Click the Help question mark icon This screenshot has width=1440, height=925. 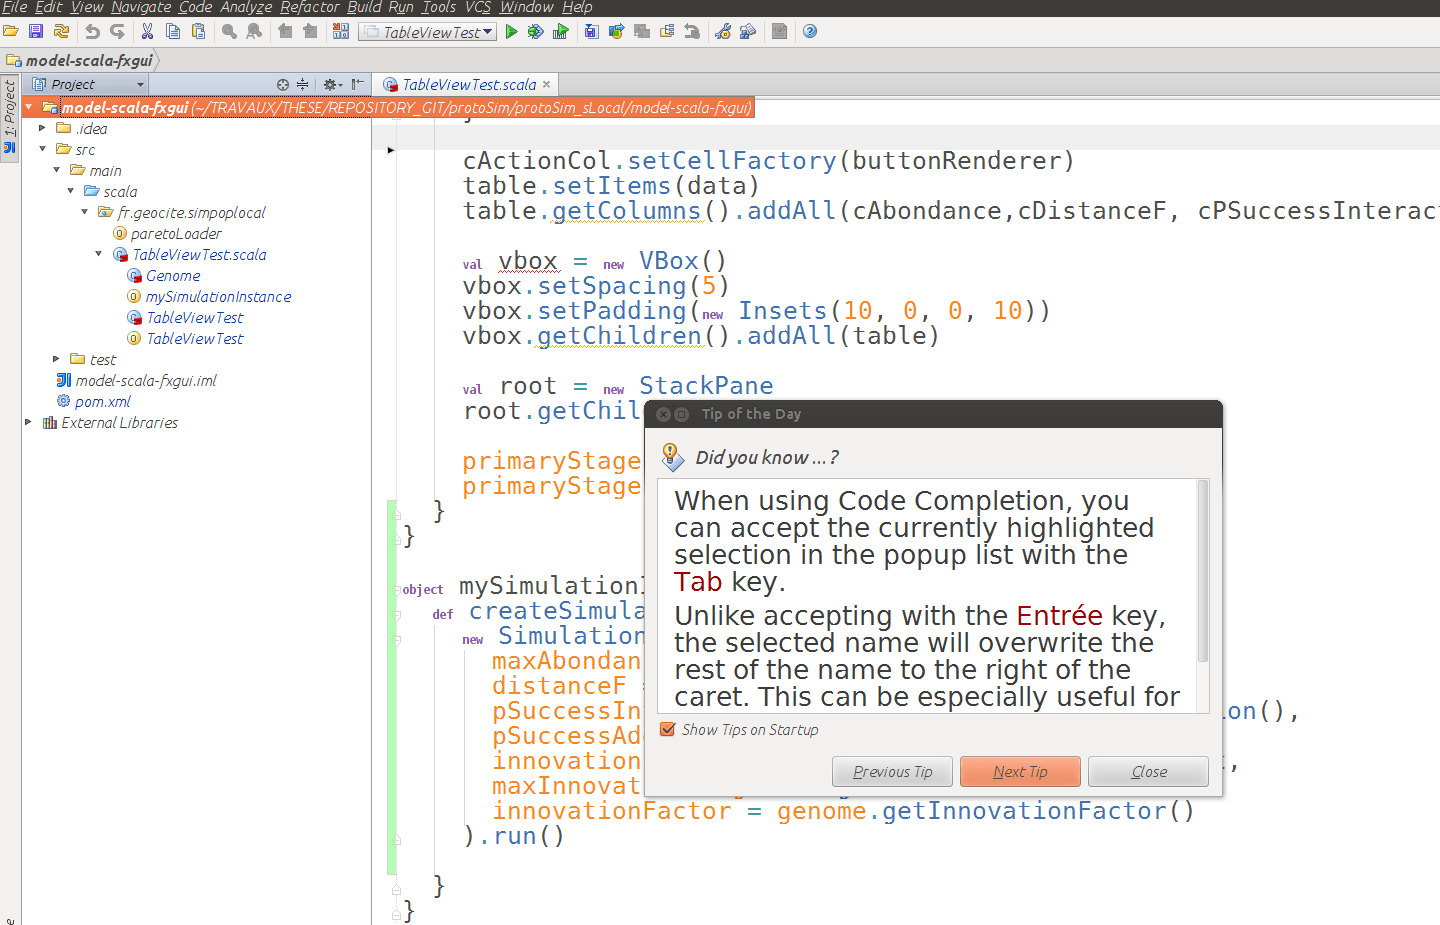tap(810, 32)
